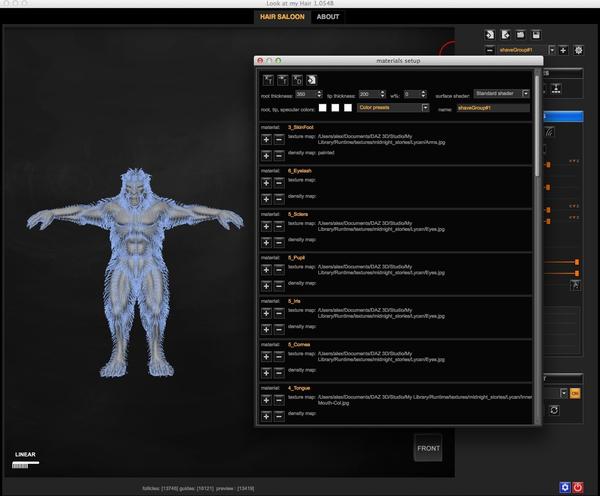This screenshot has height=496, width=600.
Task: Remove density map for 4_Tongue material
Action: [x=279, y=416]
